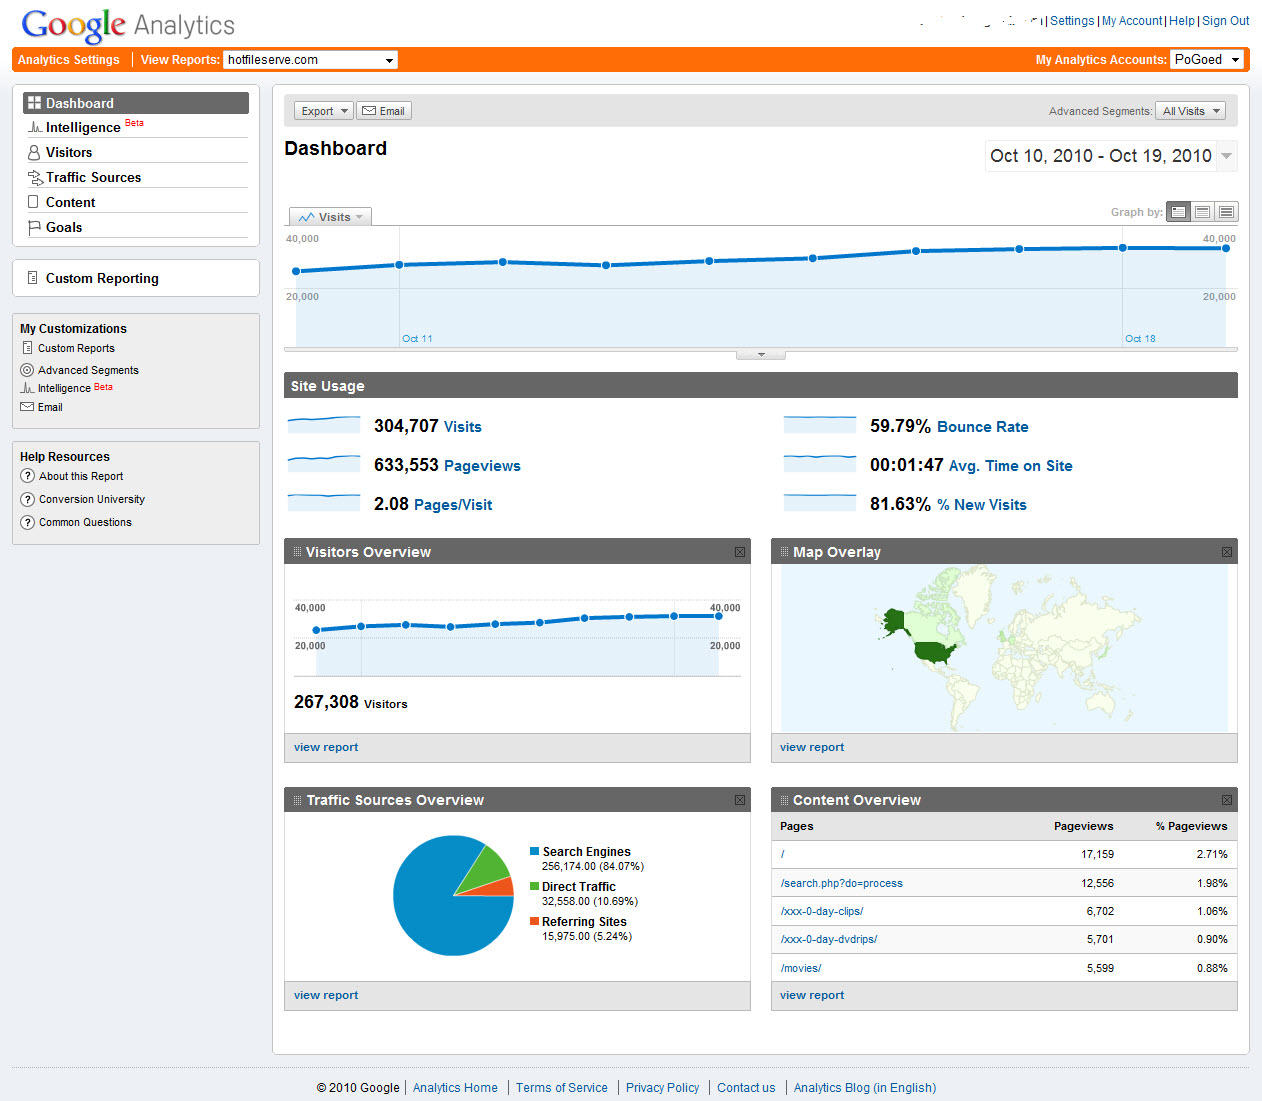Screen dimensions: 1262x1101
Task: Click the Custom Reports icon under My Customizations
Action: pyautogui.click(x=27, y=348)
